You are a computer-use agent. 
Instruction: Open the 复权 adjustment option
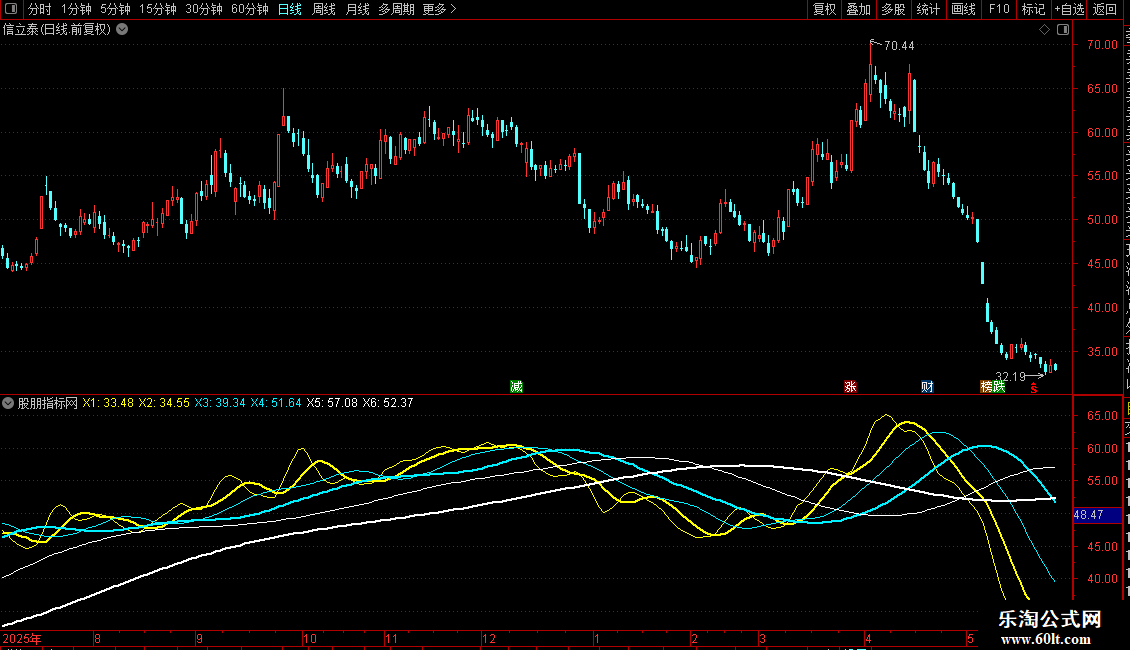(x=824, y=9)
